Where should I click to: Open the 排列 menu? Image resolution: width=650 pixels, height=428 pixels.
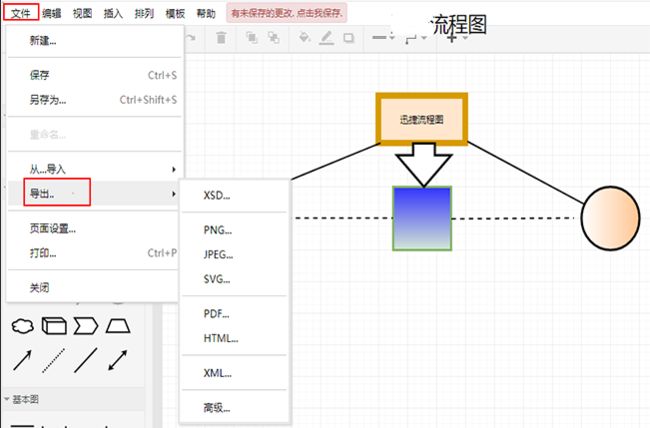coord(144,13)
